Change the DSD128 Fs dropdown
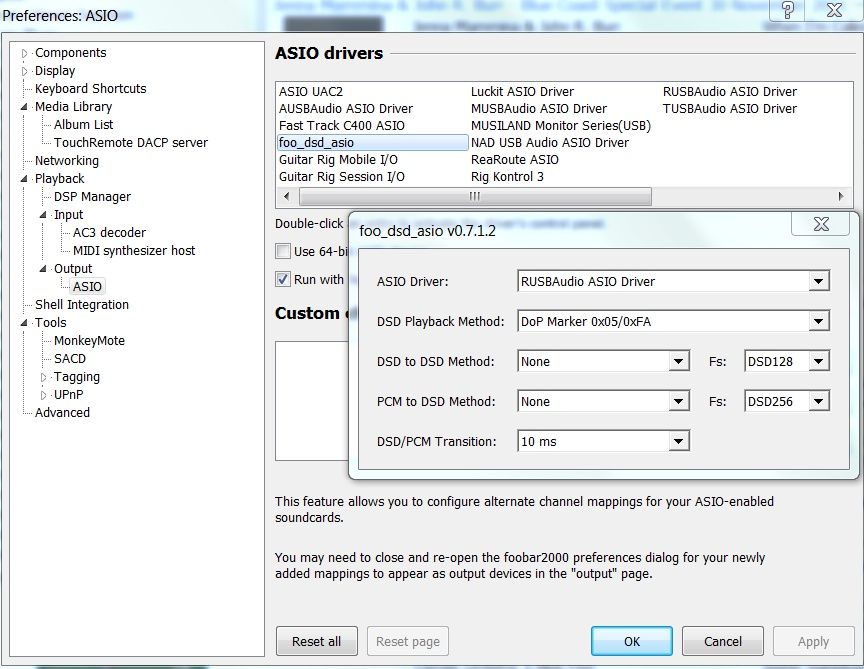 [787, 362]
